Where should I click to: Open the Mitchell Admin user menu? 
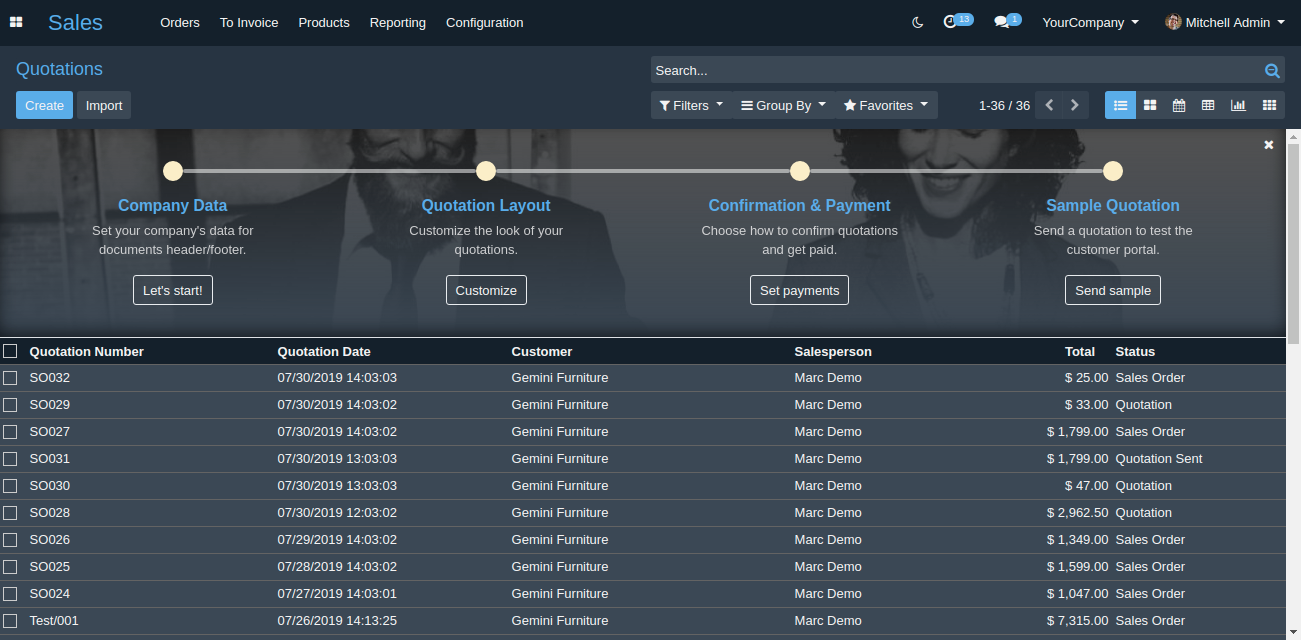click(1225, 22)
